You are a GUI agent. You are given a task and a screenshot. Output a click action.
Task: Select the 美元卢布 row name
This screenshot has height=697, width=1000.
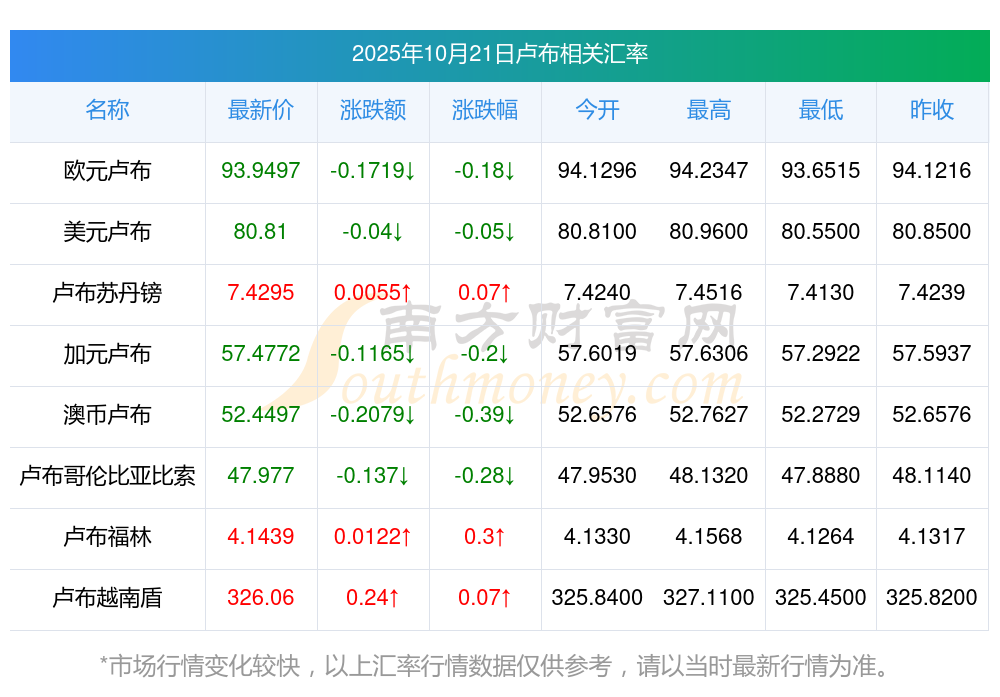click(107, 231)
